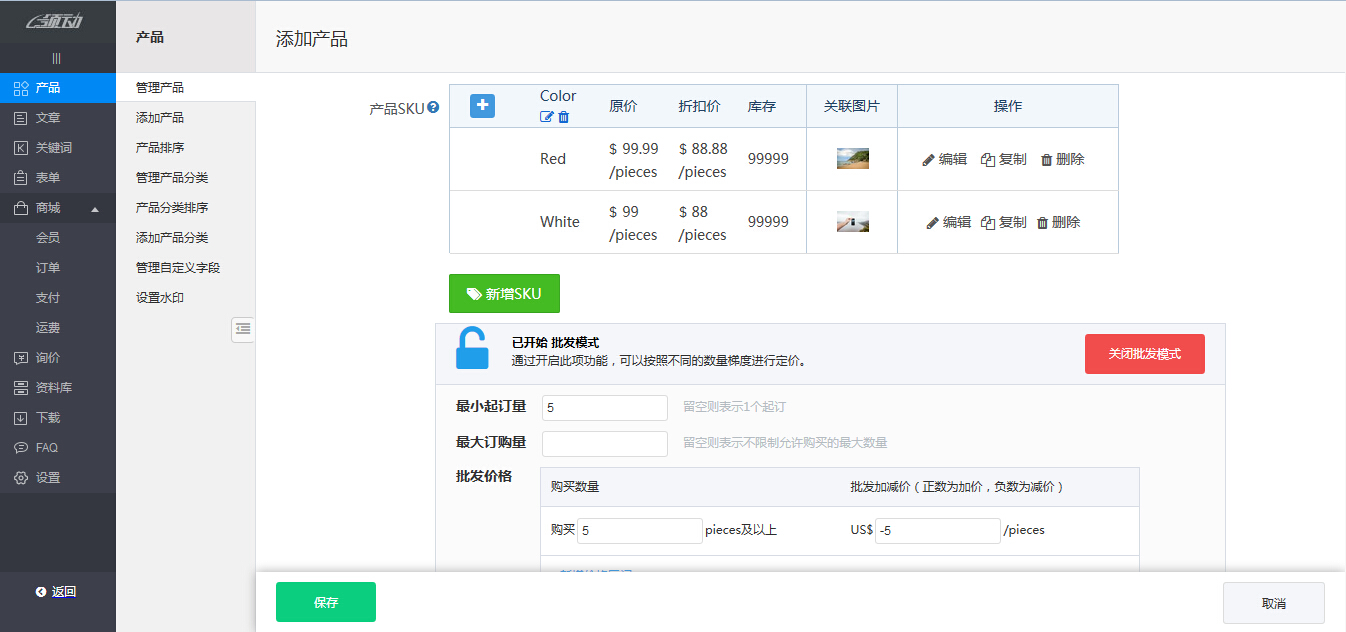Click the blue plus to add a SKU attribute
This screenshot has height=632, width=1346.
coord(482,104)
